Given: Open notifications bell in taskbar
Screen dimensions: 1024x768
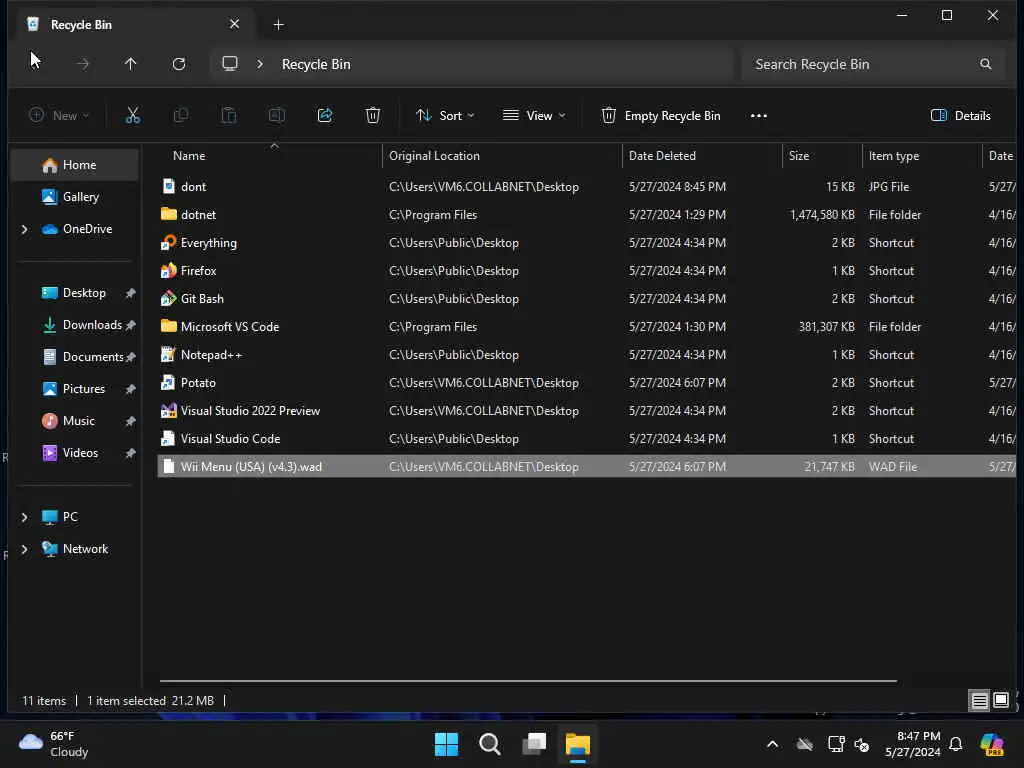Looking at the screenshot, I should click(x=956, y=744).
